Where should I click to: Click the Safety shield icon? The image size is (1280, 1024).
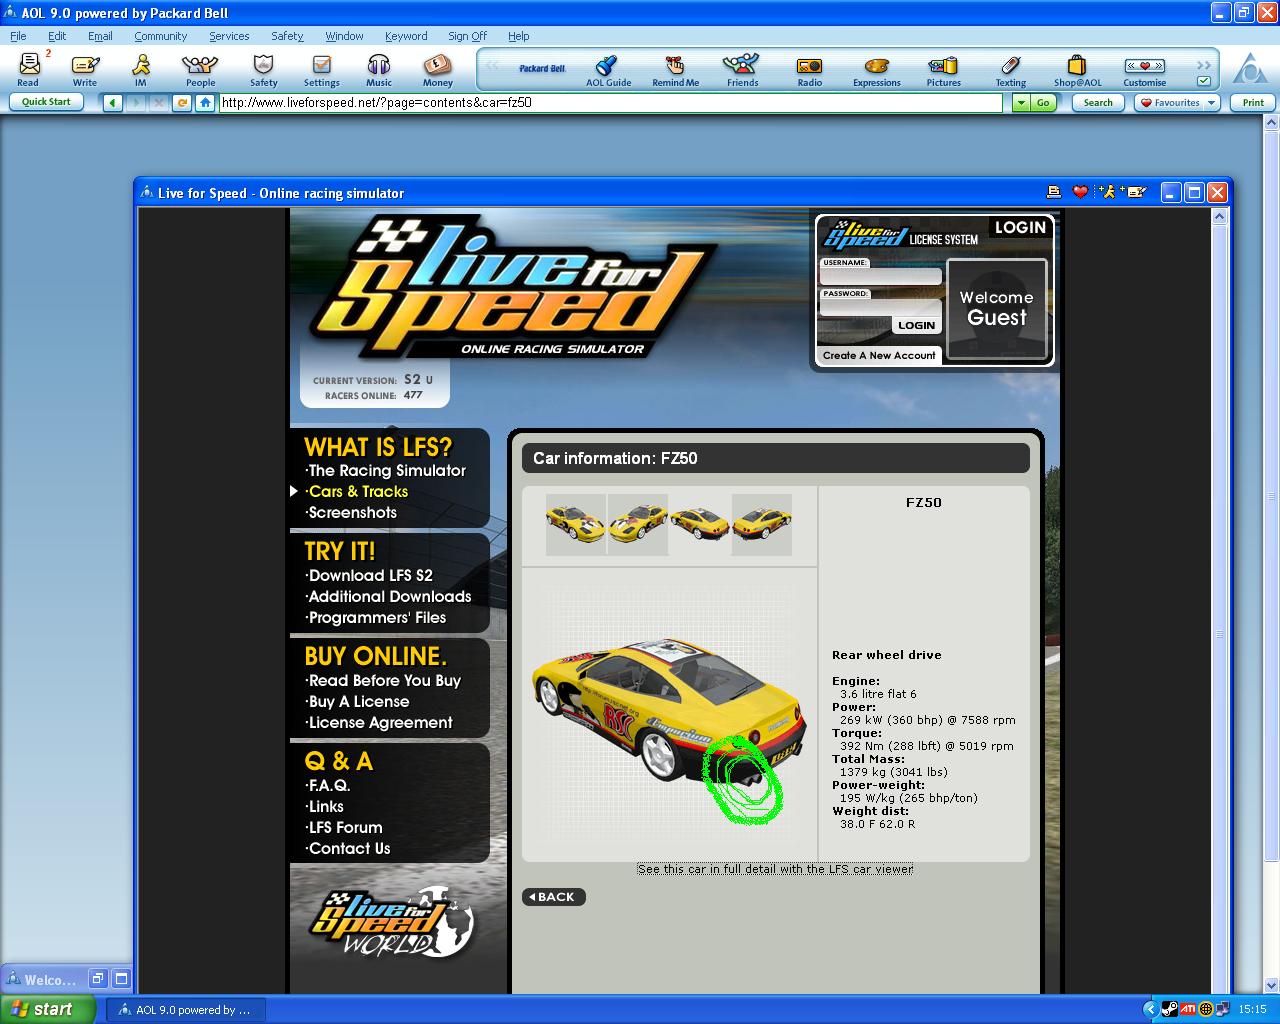tap(263, 69)
